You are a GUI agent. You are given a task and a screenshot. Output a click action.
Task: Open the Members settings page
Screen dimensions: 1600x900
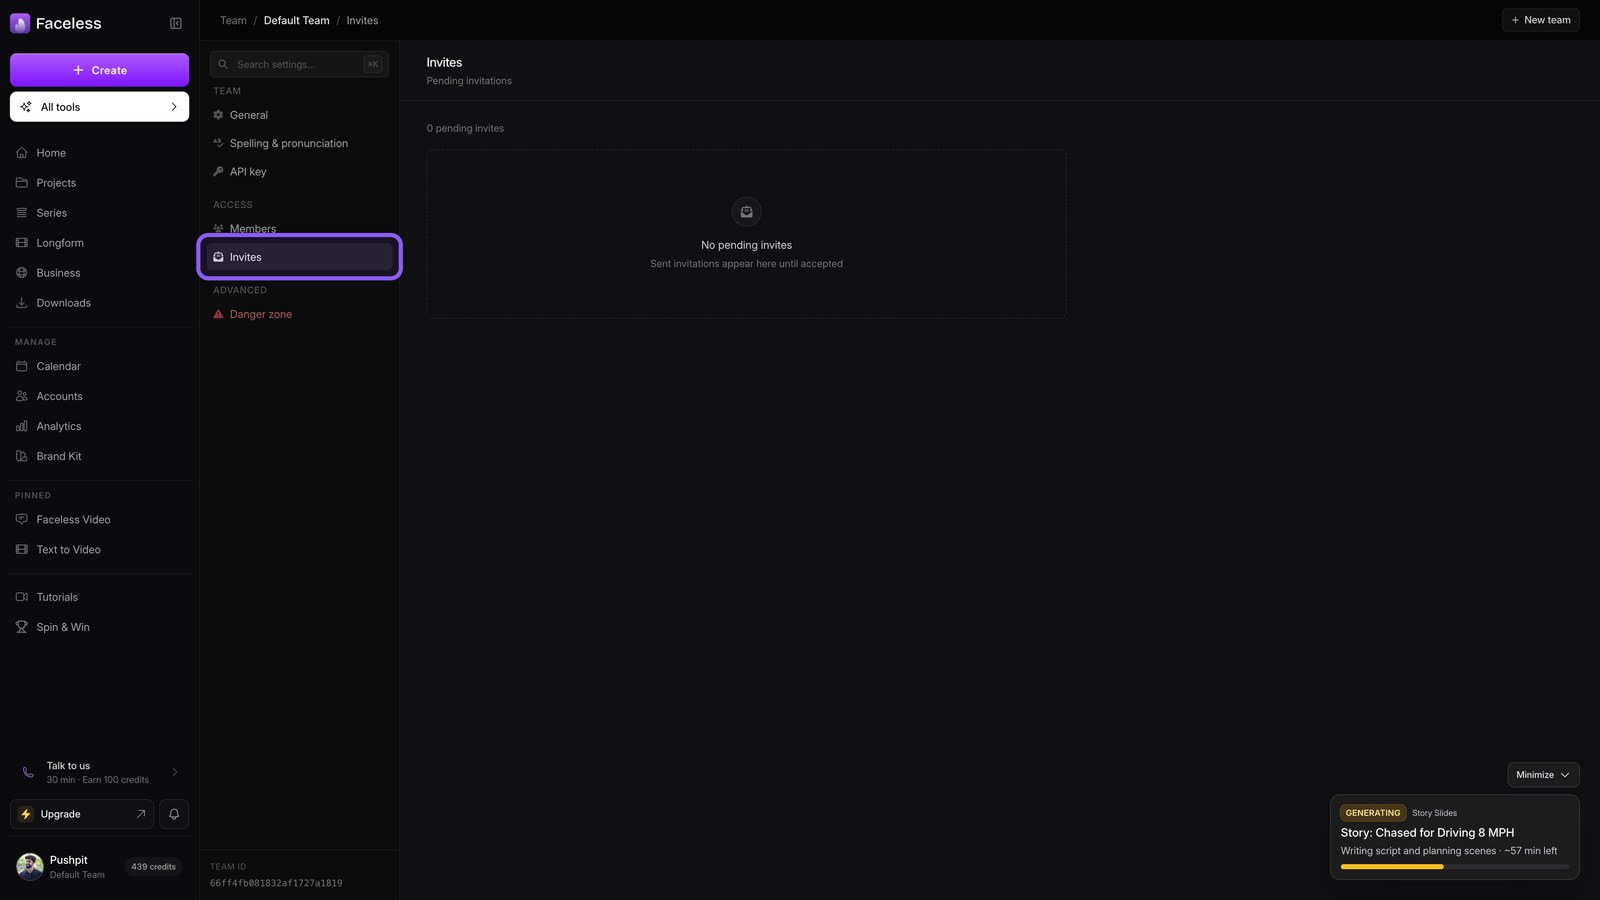300,229
